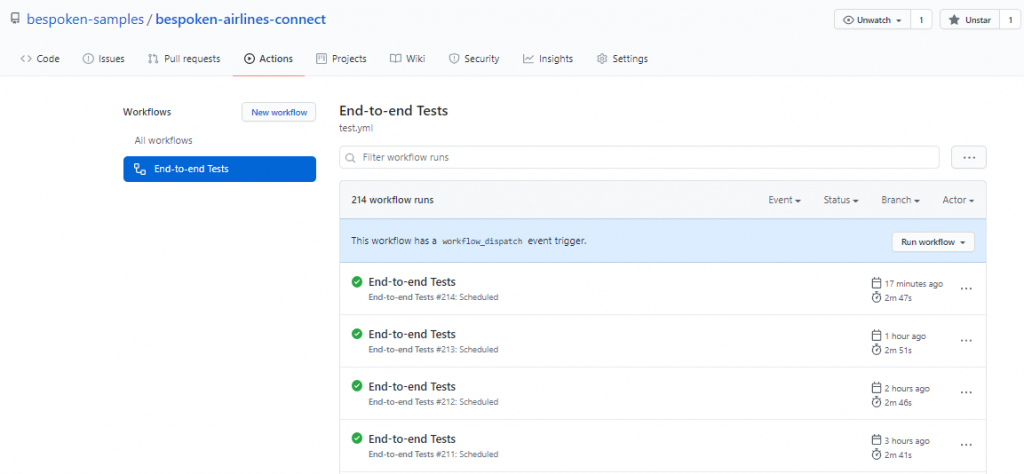Open the ellipsis menu next to filter box
The height and width of the screenshot is (474, 1024).
point(968,157)
